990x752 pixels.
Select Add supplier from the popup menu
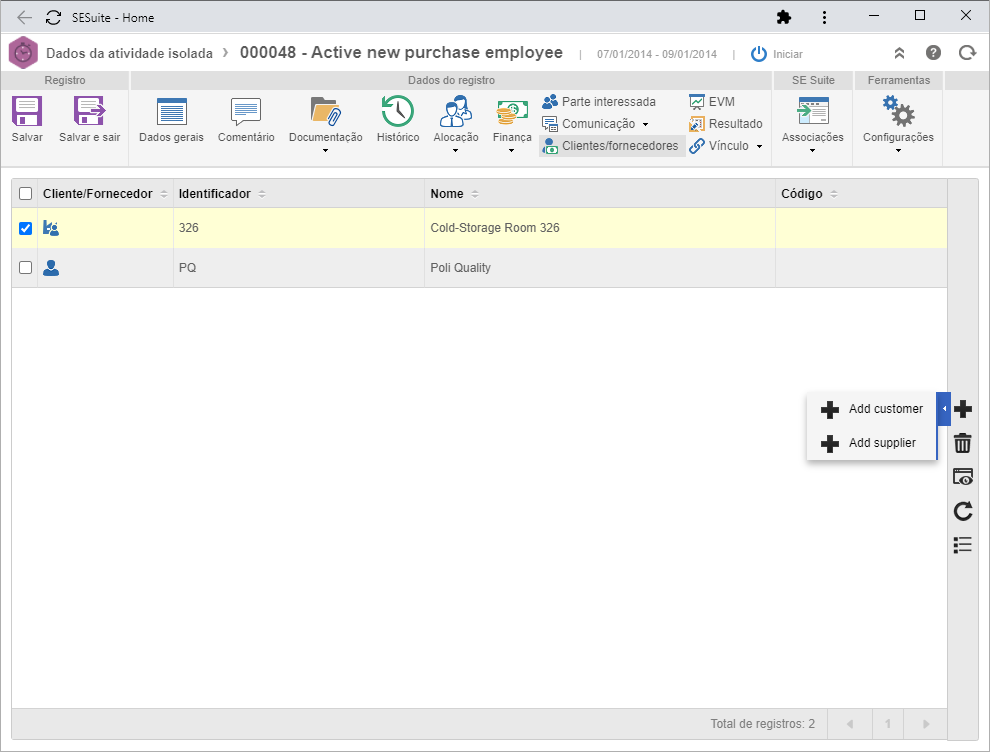(872, 443)
